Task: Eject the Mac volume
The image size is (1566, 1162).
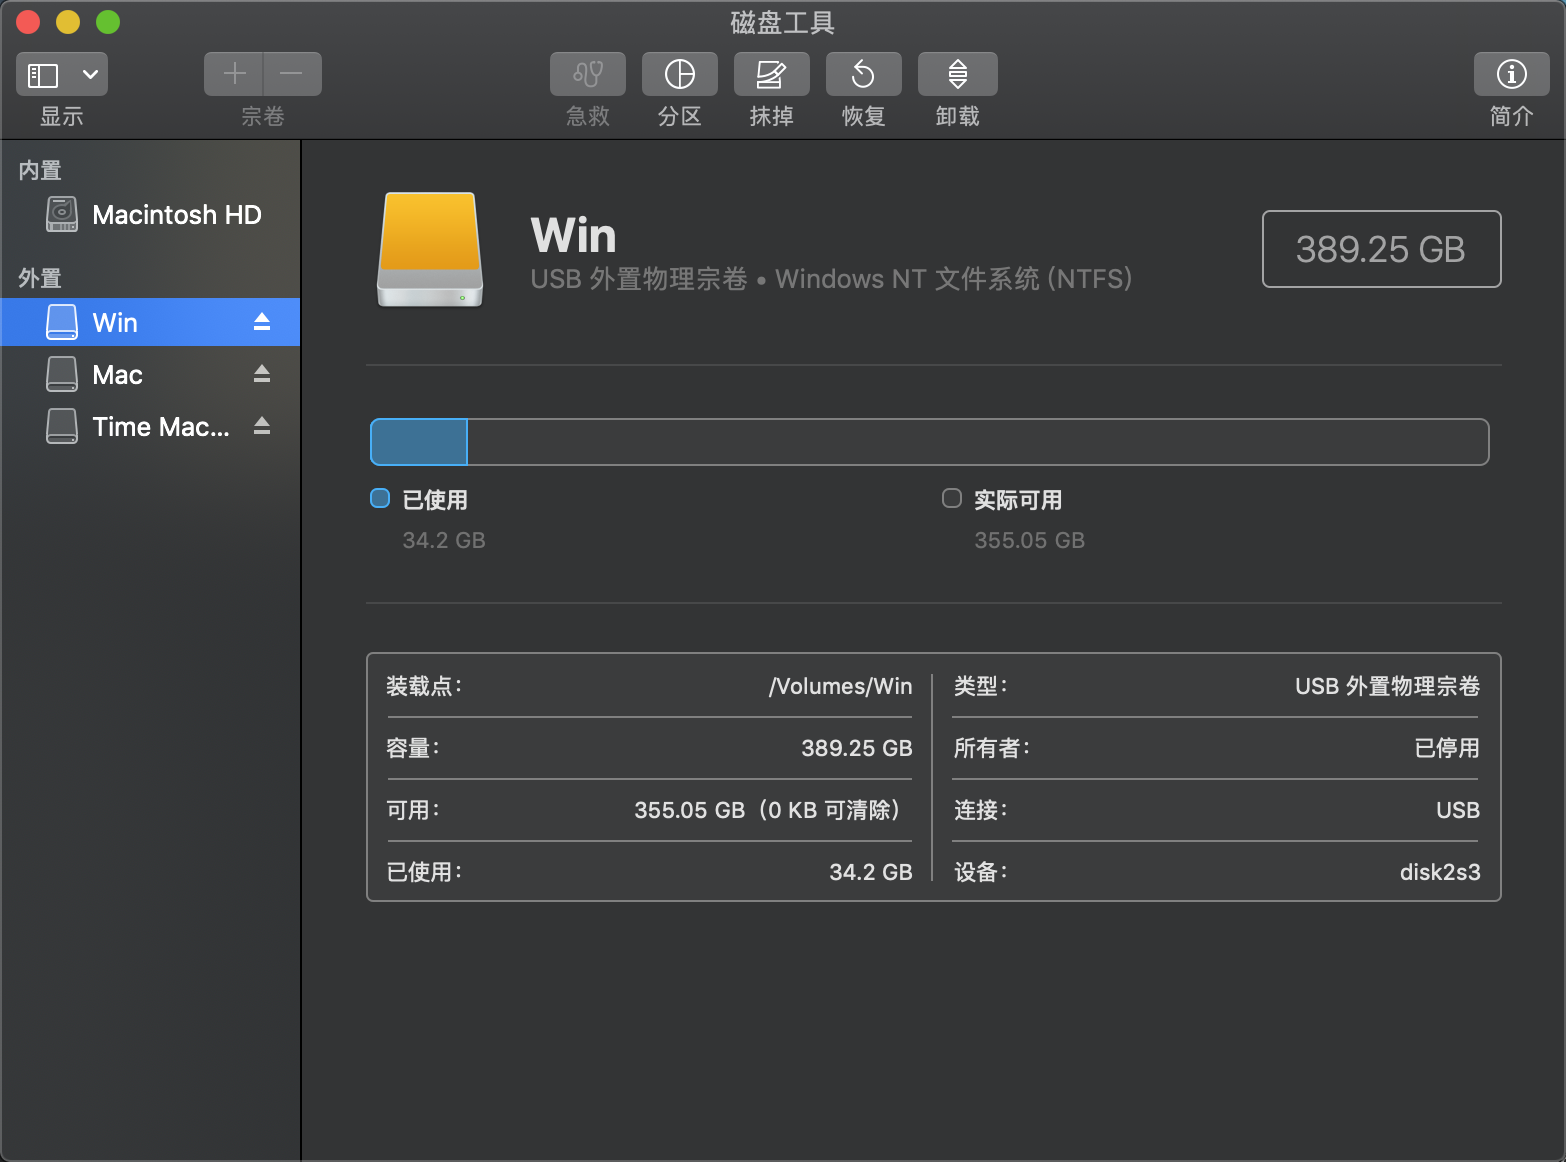Action: 262,374
